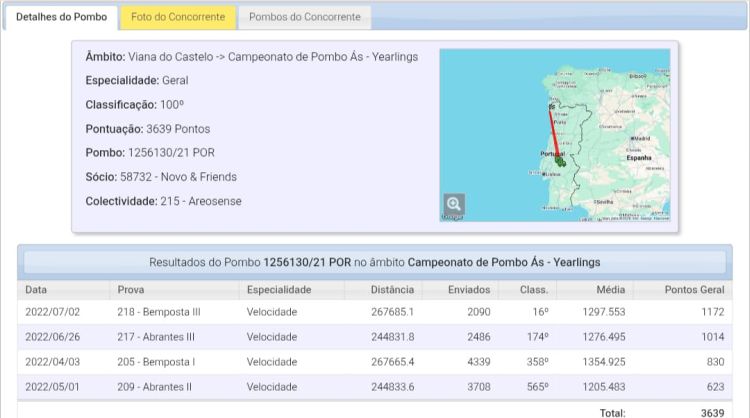Sort by Pontos Geral column header
The image size is (750, 418).
coord(694,290)
